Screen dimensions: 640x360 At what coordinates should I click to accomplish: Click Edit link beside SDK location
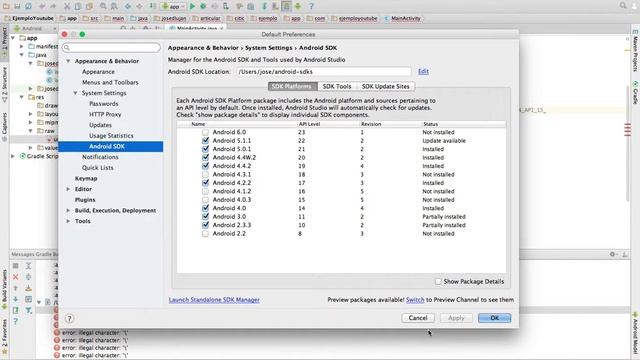point(423,71)
